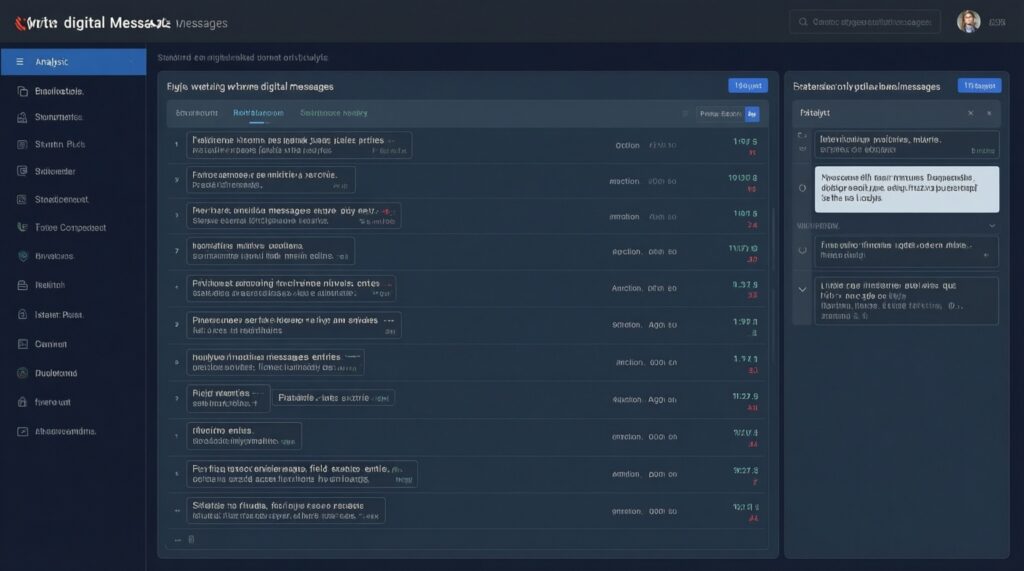The height and width of the screenshot is (571, 1024).
Task: Switch to the underlined middle tab
Action: (257, 114)
